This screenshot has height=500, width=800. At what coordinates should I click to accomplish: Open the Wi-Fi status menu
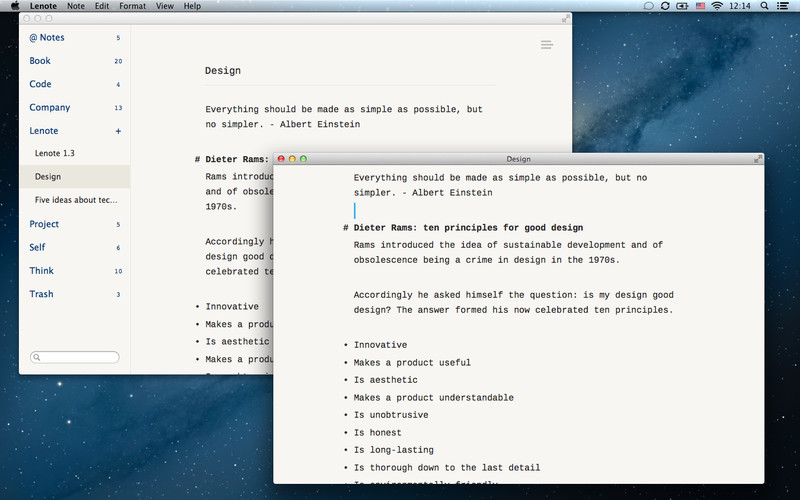coord(717,6)
